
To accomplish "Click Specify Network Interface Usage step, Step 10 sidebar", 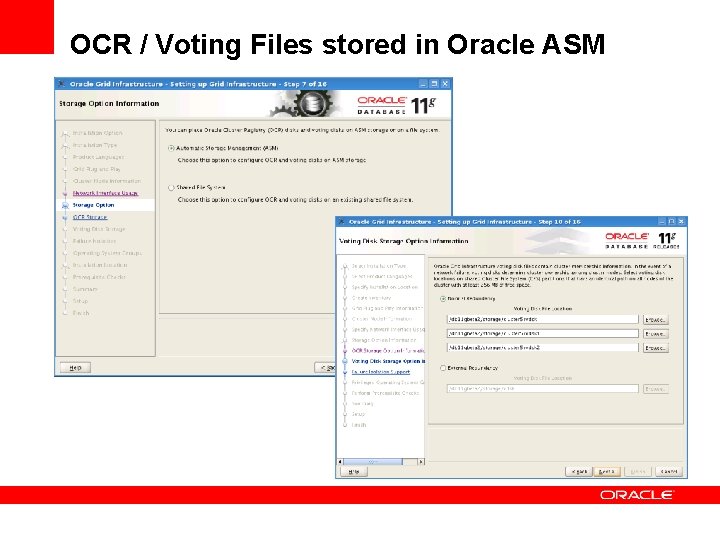I will pos(388,330).
